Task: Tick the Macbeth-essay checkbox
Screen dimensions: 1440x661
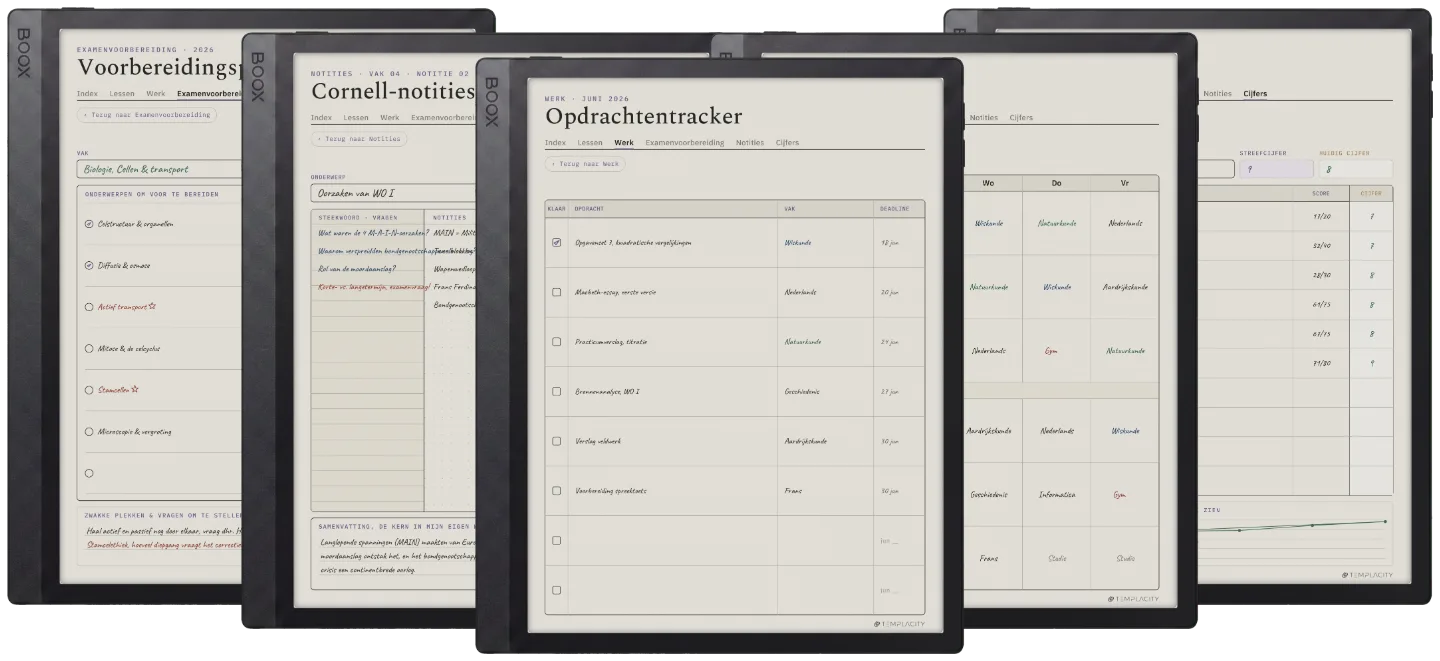Action: click(557, 292)
